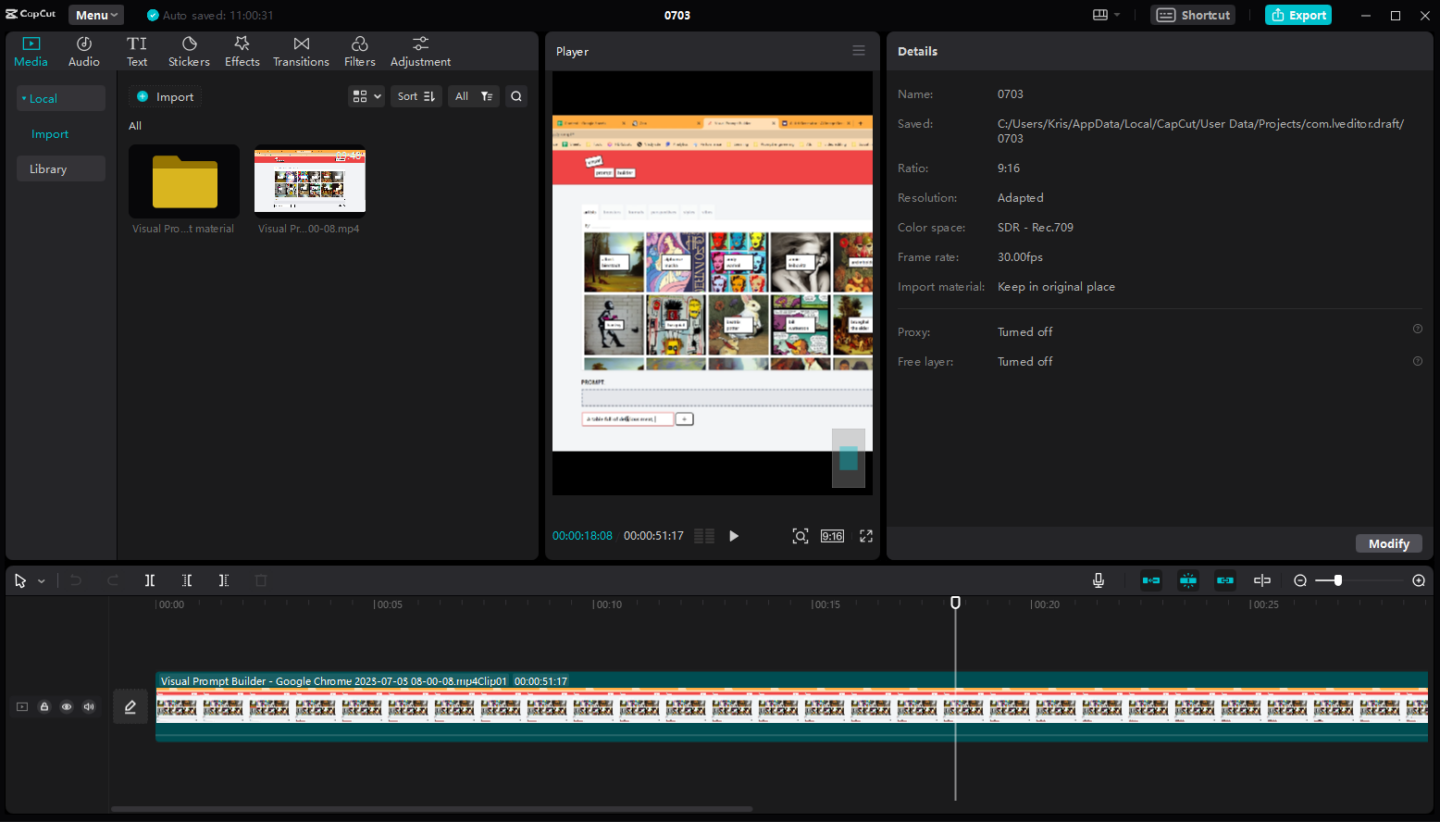
Task: Select the Visual Prompt Builder timeline clip
Action: (791, 707)
